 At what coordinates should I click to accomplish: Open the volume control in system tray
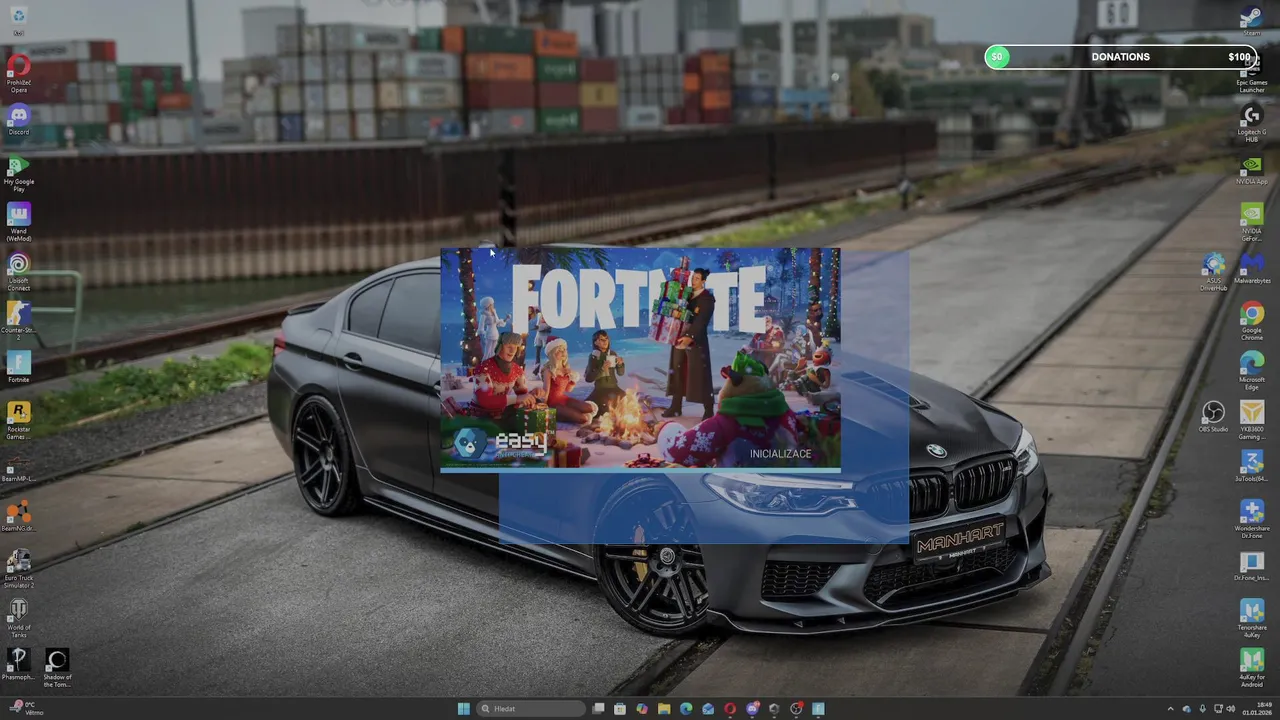coord(1230,709)
